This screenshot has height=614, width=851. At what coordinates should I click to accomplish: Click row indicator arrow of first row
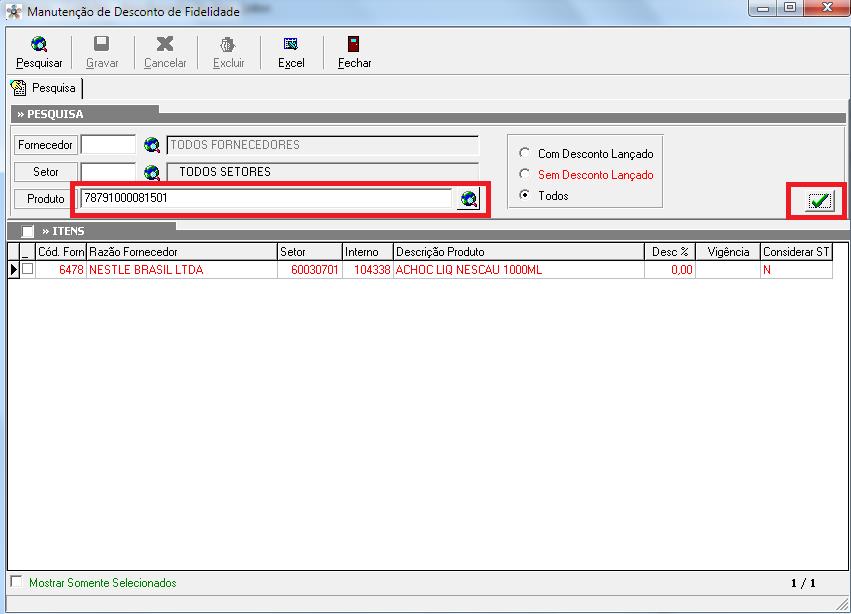(x=14, y=269)
